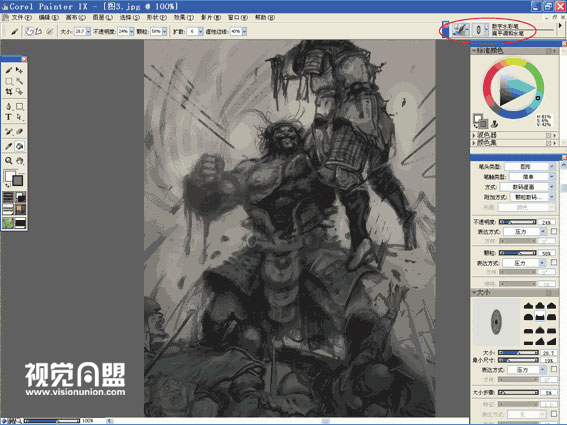Open the brush look selector in toolbox

pyautogui.click(x=20, y=222)
